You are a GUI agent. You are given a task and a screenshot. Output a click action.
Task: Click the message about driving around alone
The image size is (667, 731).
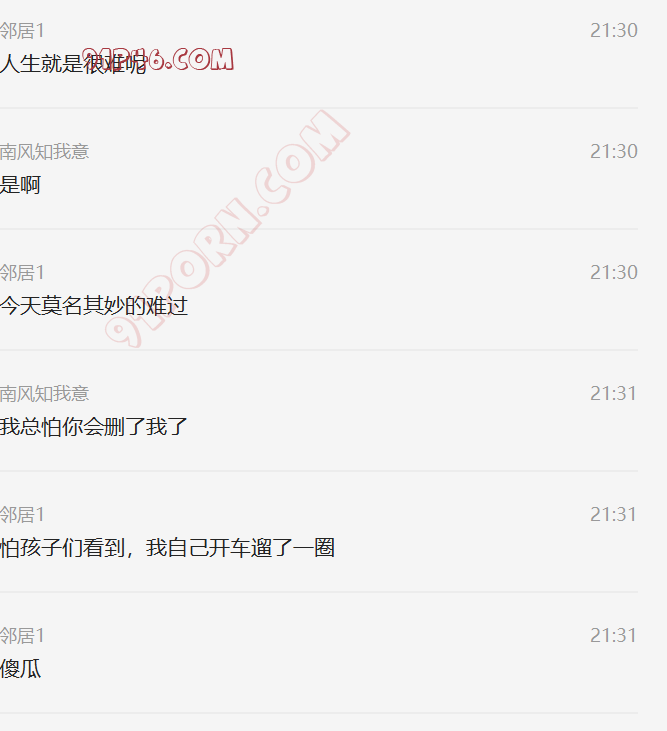tap(167, 548)
